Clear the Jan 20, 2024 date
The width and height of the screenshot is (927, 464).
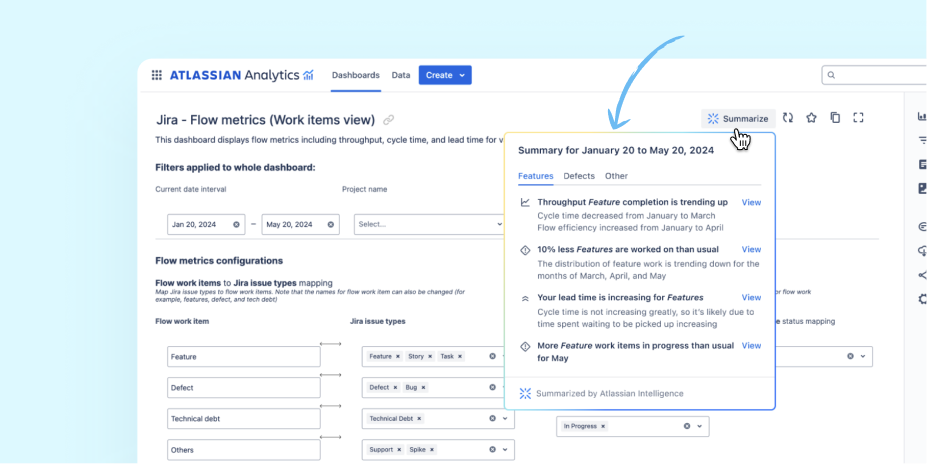tap(236, 225)
